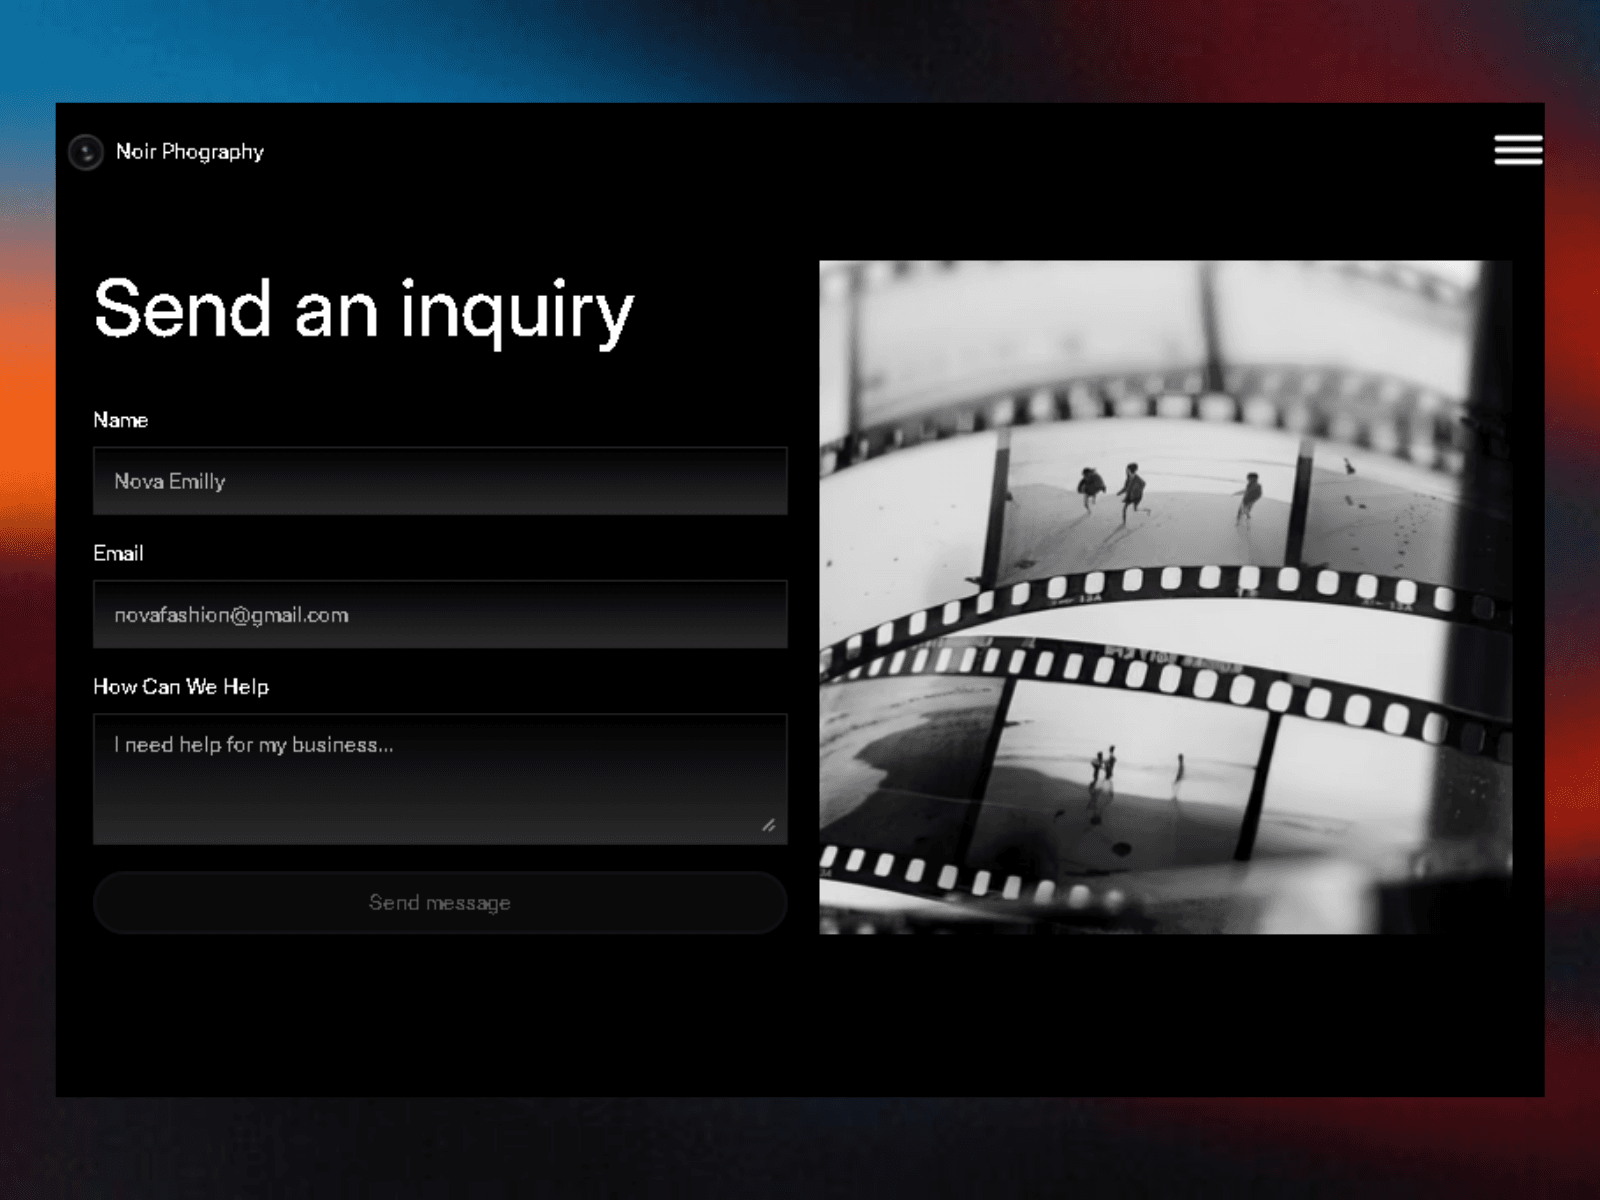Click the novafashion@gmail.com placeholder text
Viewport: 1600px width, 1200px height.
click(x=232, y=615)
